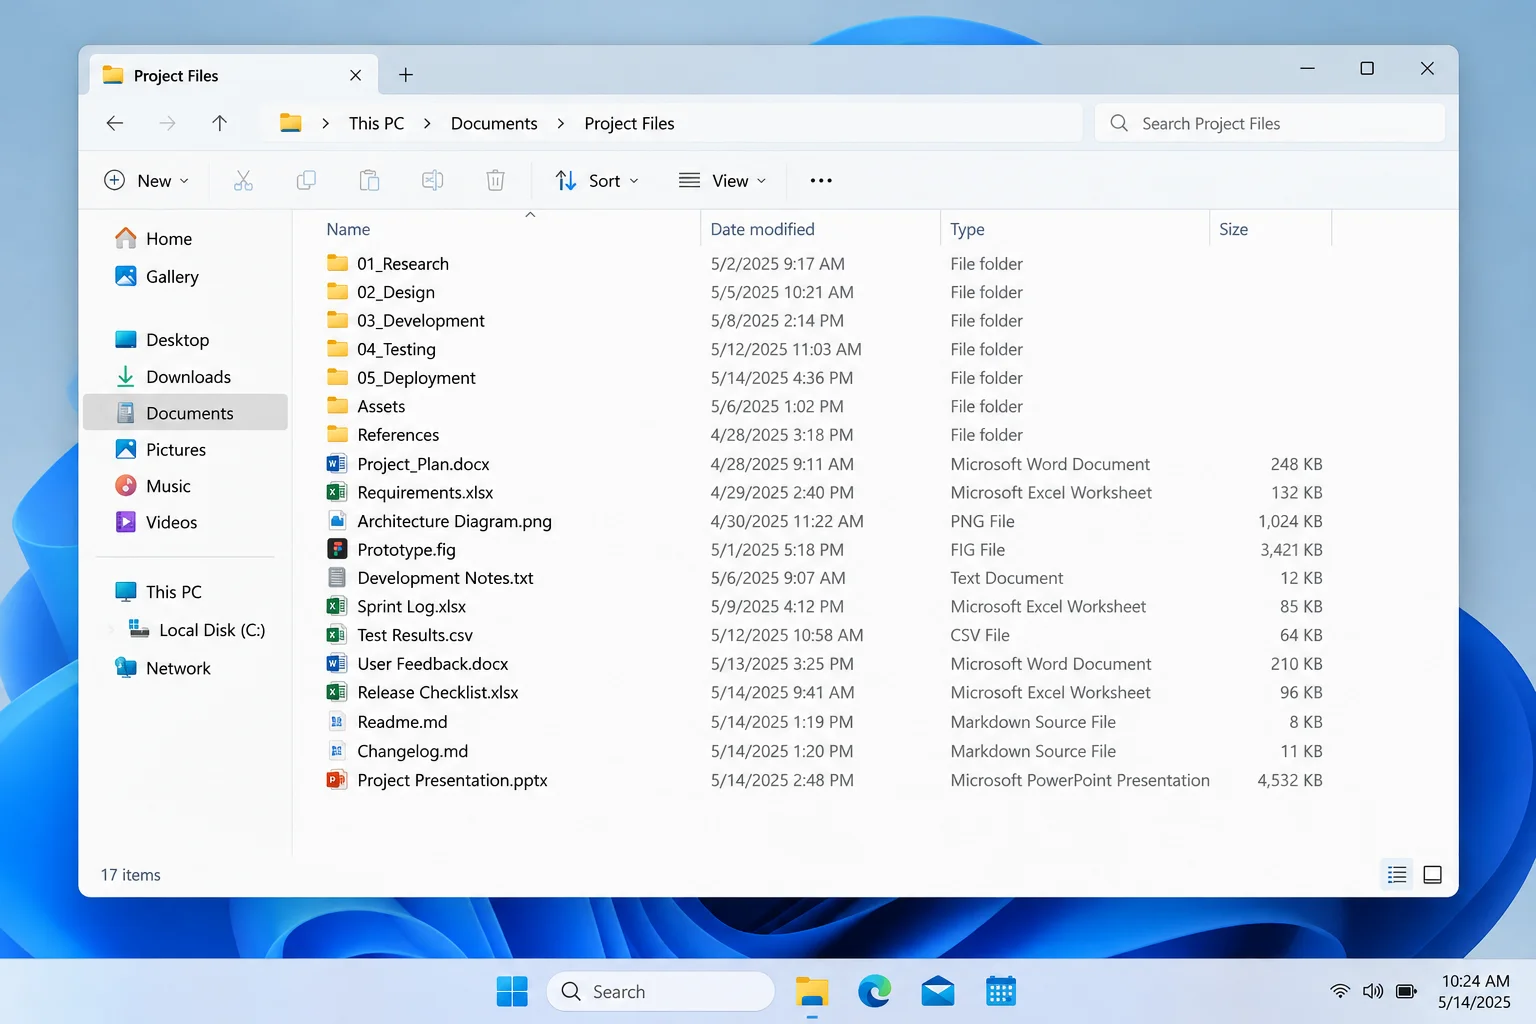1536x1024 pixels.
Task: Select the 03_Development folder
Action: point(420,321)
